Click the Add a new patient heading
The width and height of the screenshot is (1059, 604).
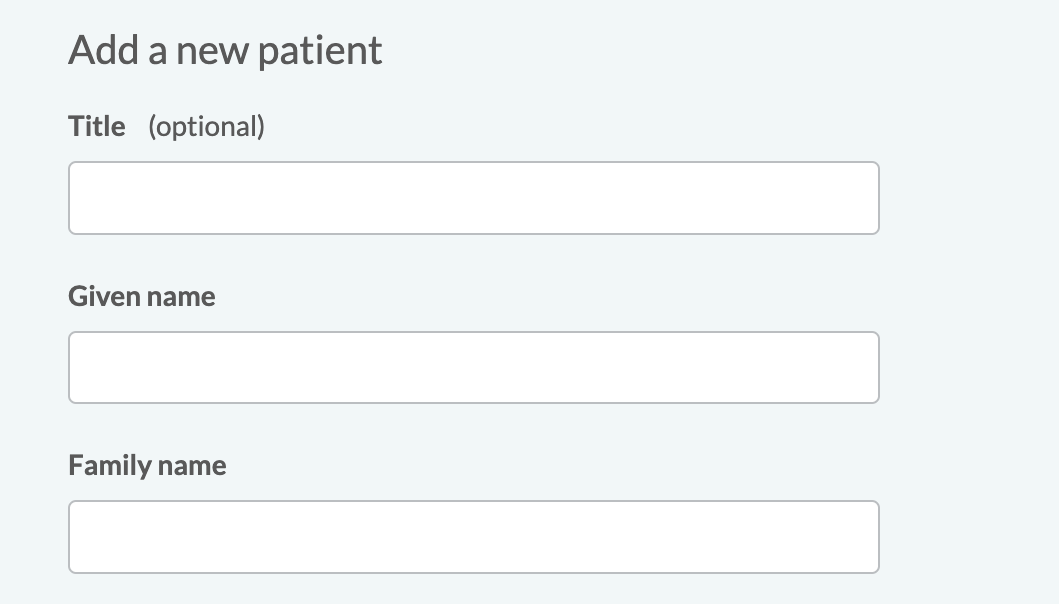[225, 49]
